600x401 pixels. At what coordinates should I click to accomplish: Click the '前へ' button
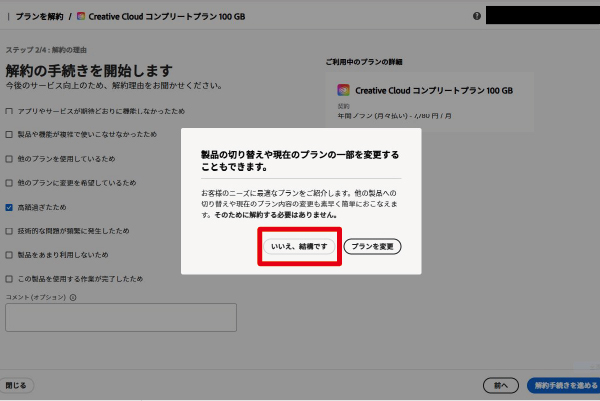click(501, 386)
